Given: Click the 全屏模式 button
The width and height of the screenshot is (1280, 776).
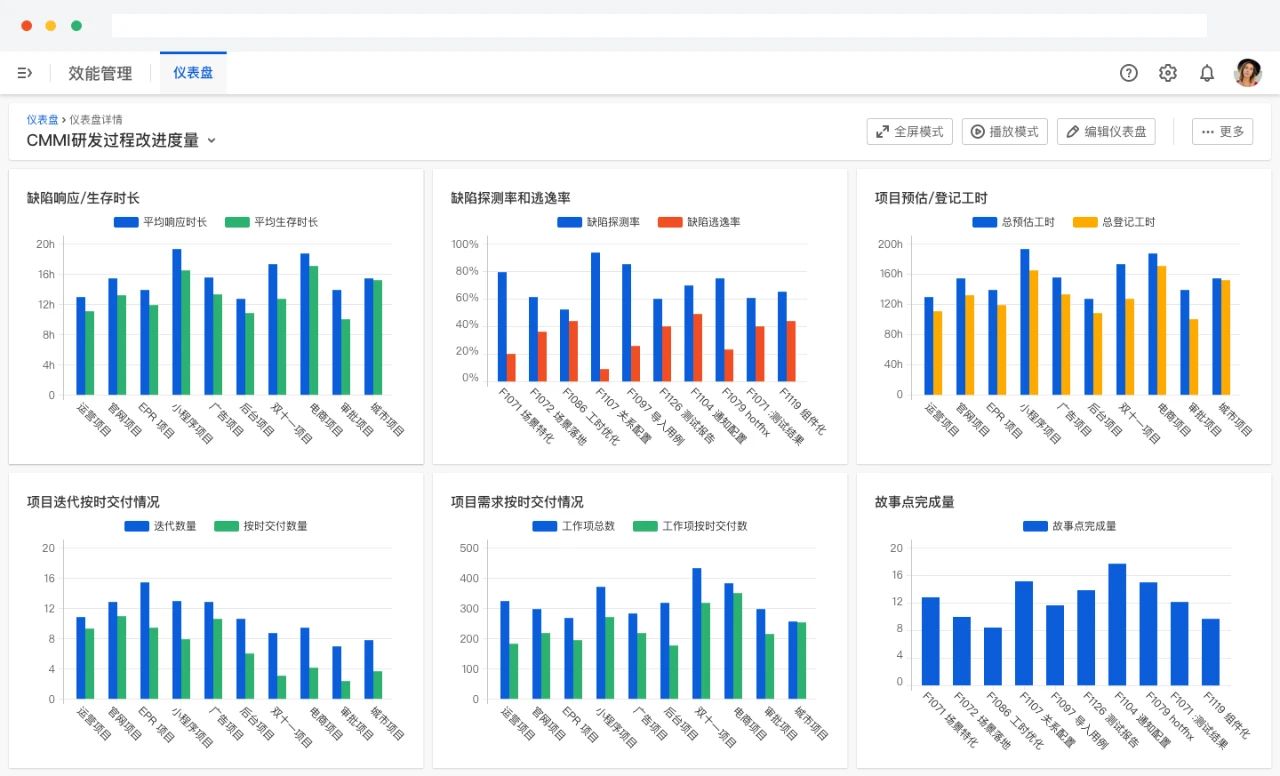Looking at the screenshot, I should [909, 131].
